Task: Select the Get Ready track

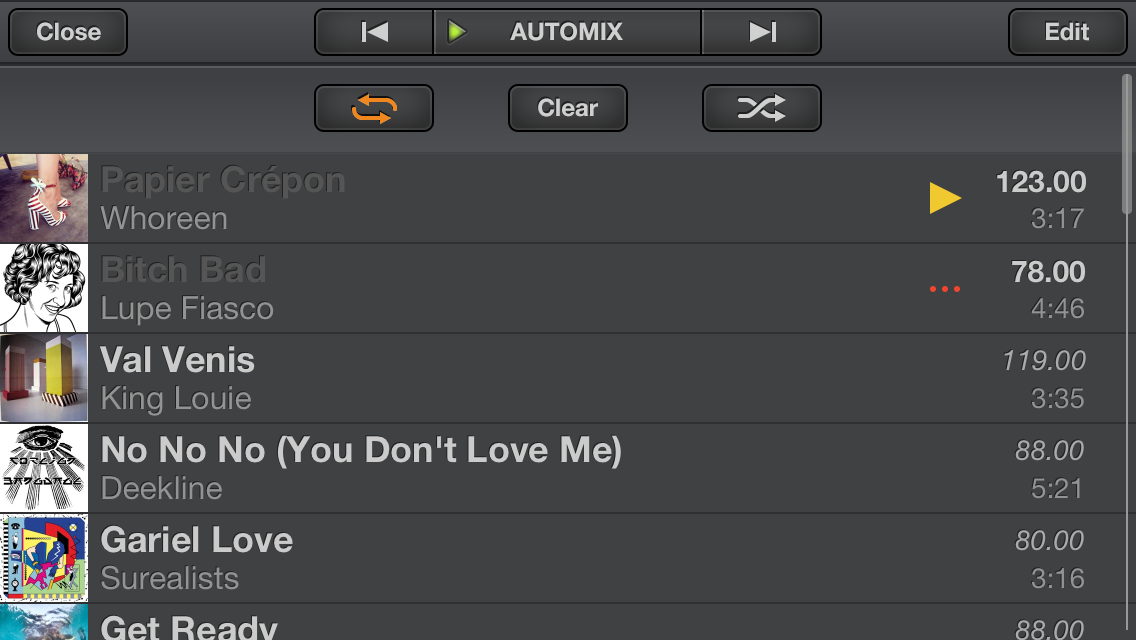Action: (x=500, y=626)
